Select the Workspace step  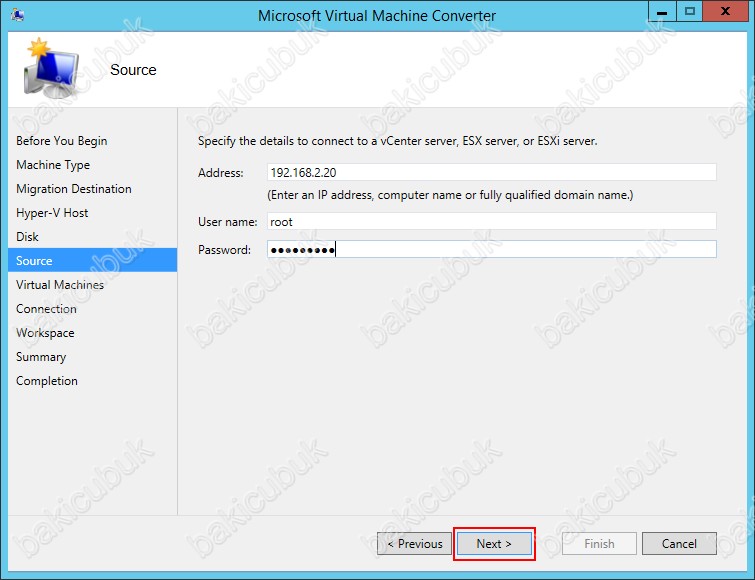(45, 333)
